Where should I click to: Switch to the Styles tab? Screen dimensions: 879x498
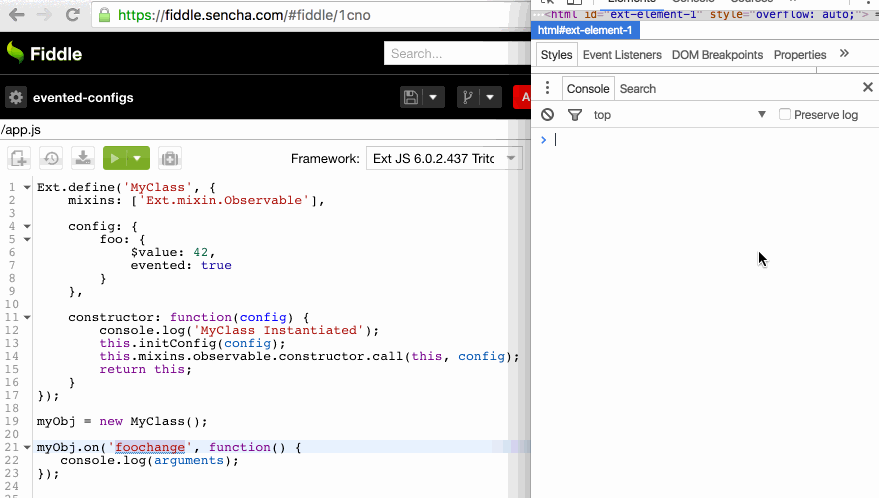click(x=556, y=55)
